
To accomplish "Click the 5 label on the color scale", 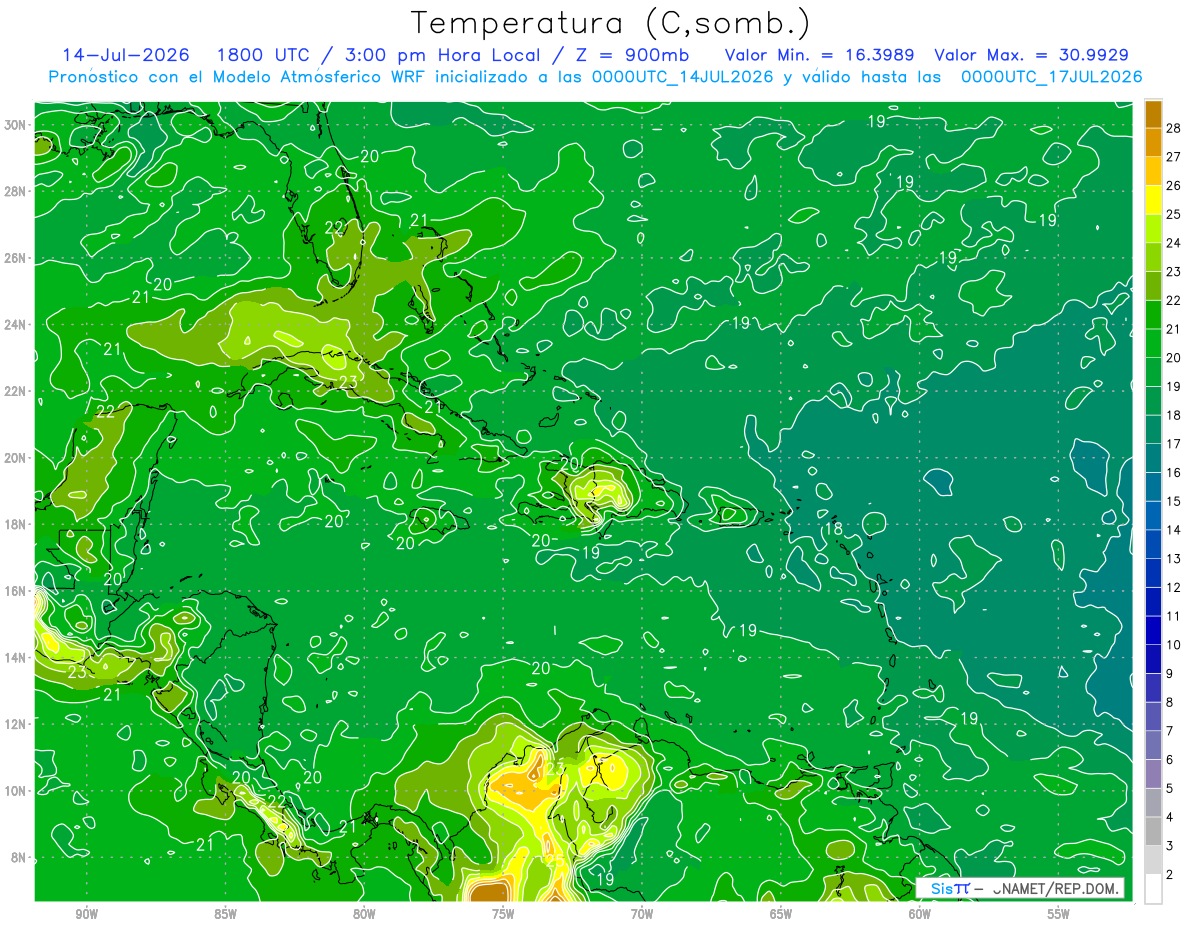I will (x=1169, y=788).
